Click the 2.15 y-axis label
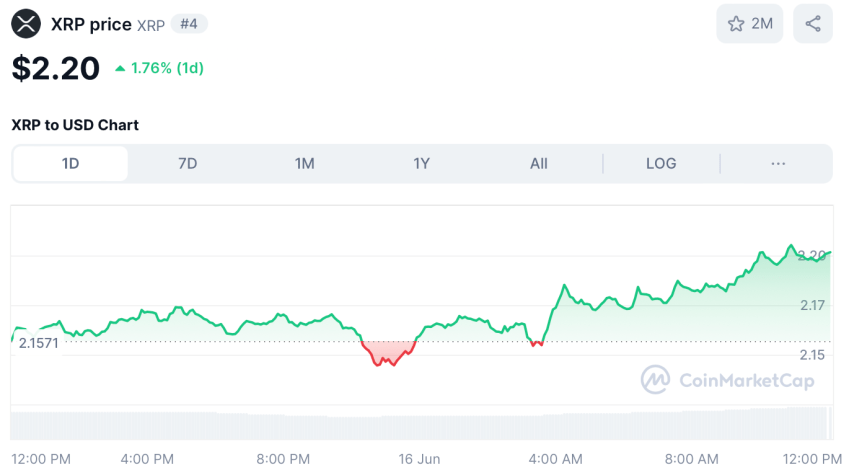This screenshot has width=849, height=470. coord(812,355)
